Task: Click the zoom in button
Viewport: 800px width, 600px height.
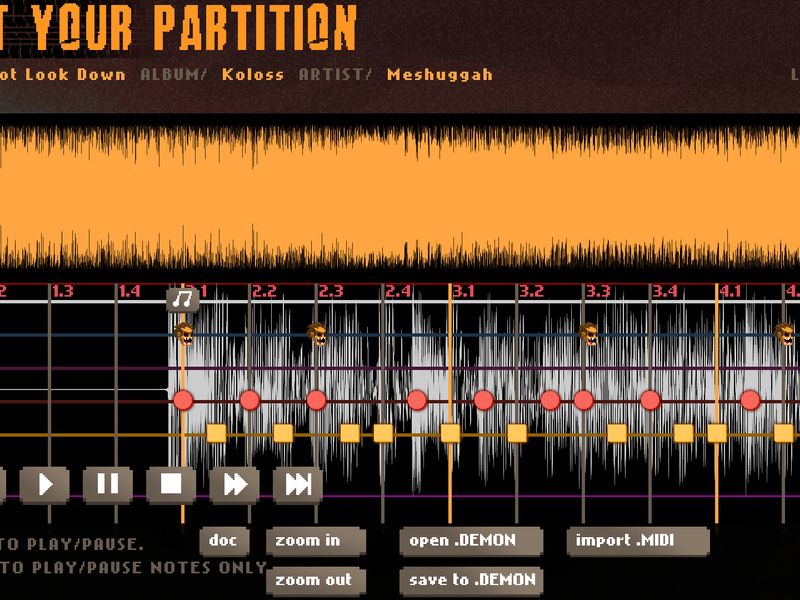Action: (x=316, y=541)
